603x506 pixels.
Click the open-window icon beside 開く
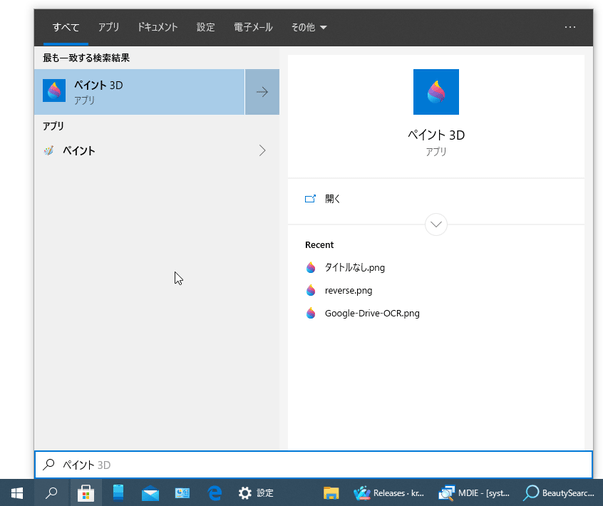[310, 199]
